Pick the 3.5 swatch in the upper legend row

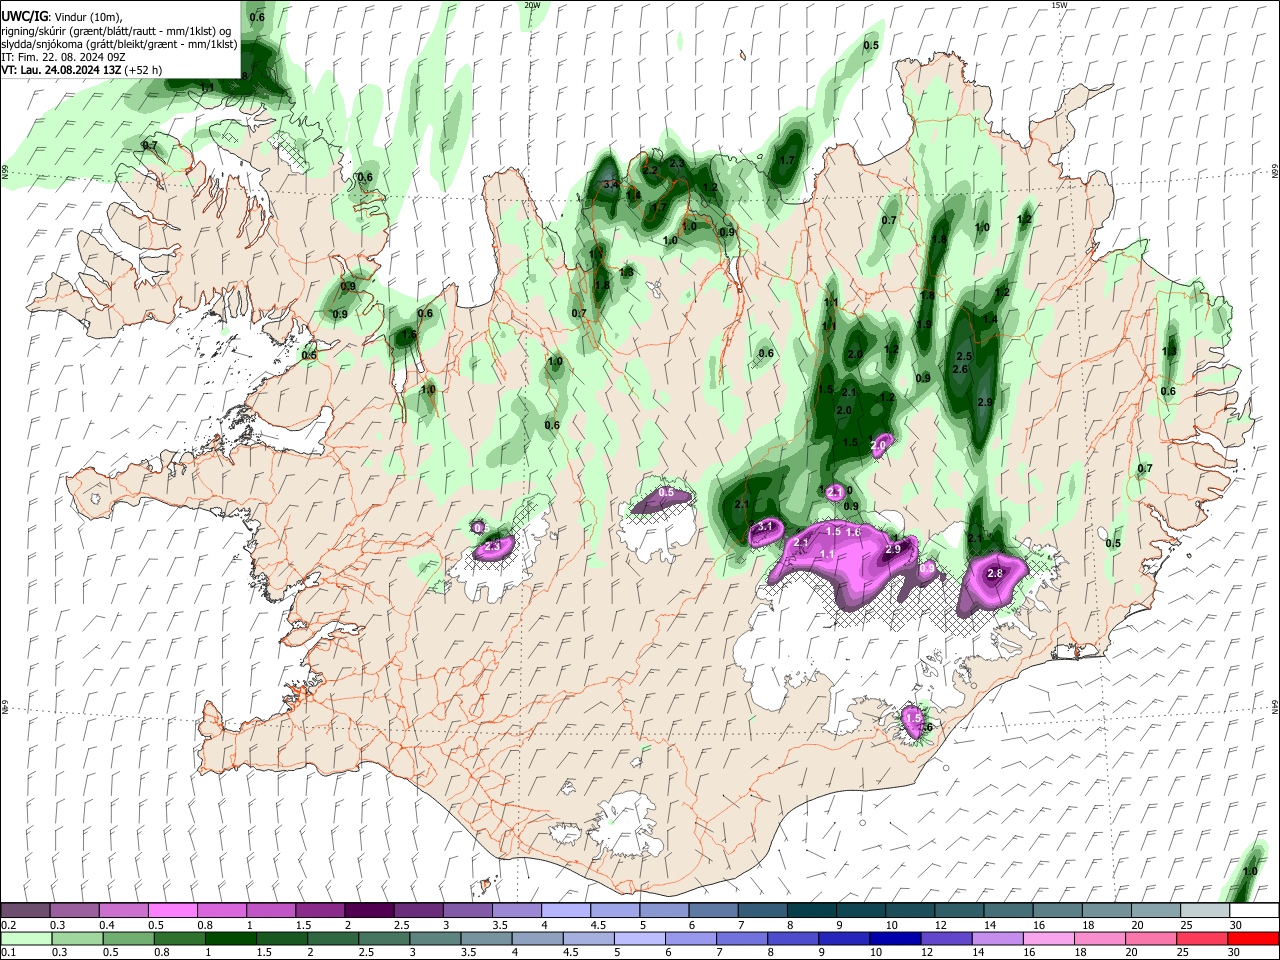point(517,910)
